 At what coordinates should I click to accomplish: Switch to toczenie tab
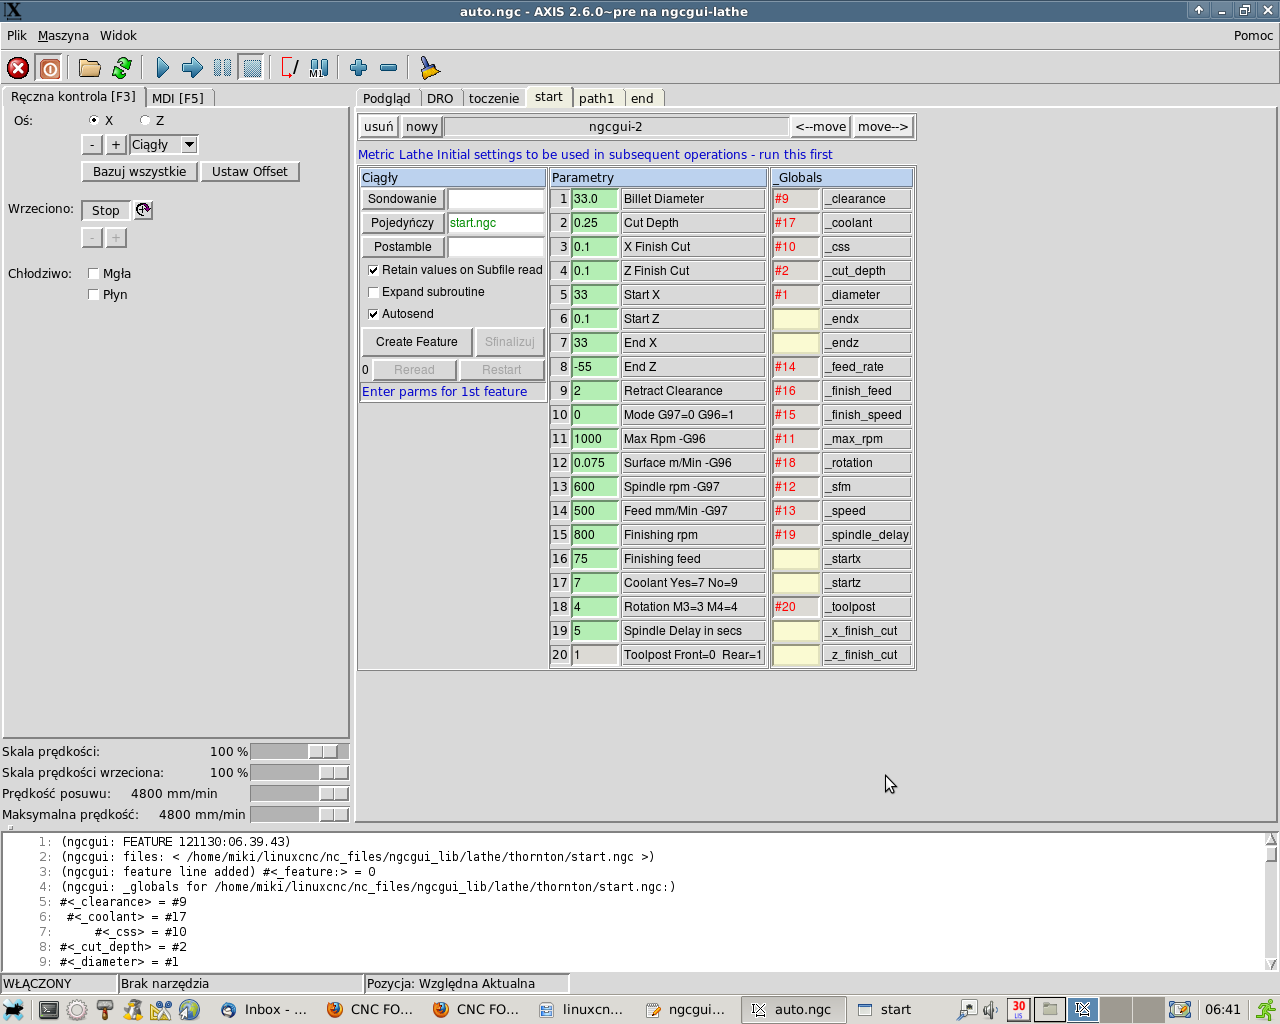tap(494, 98)
